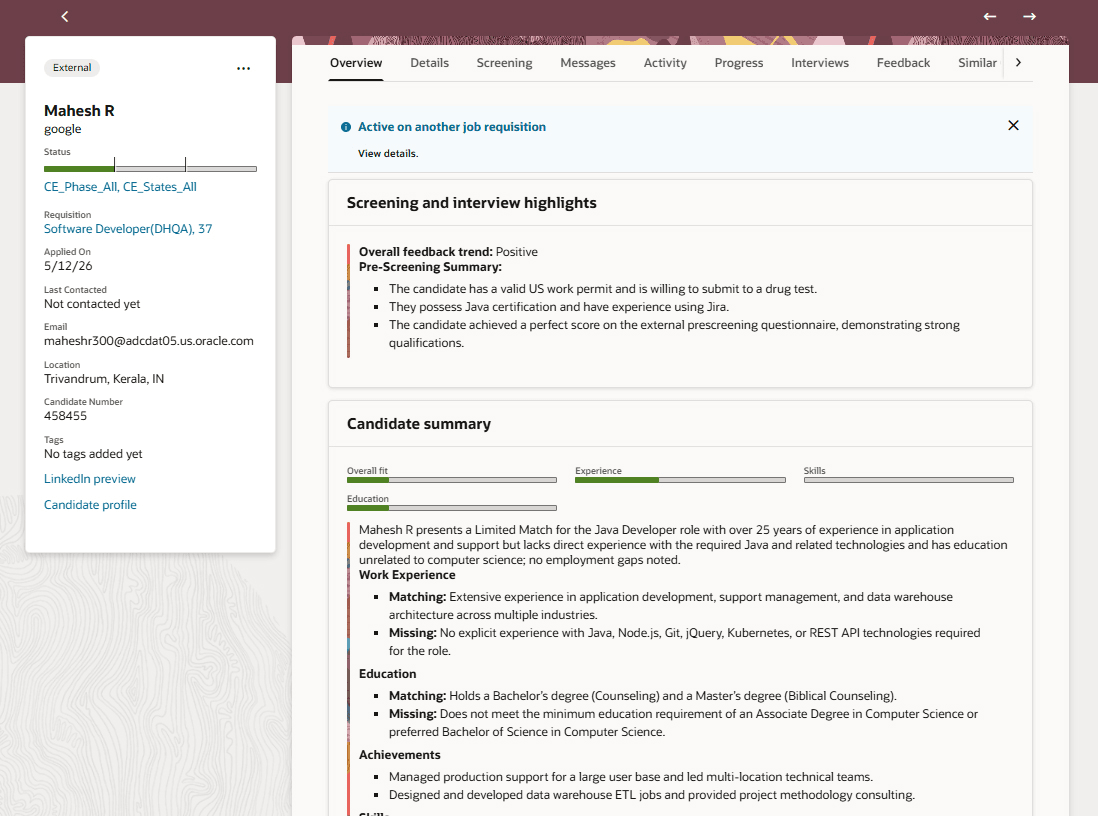The height and width of the screenshot is (816, 1098).
Task: Click the Candidate summary heading
Action: coord(419,424)
